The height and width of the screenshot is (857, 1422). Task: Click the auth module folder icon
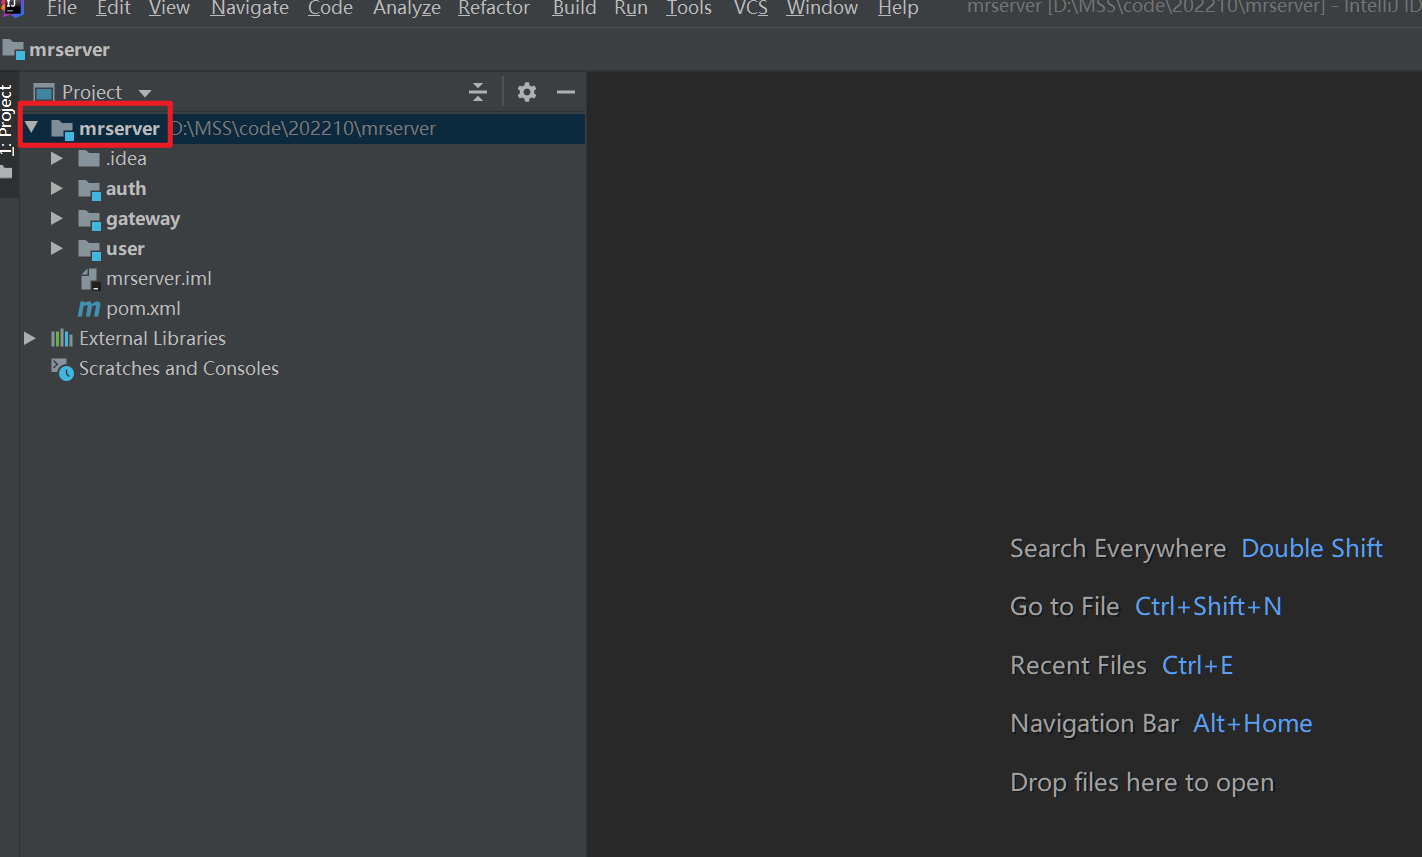point(90,189)
